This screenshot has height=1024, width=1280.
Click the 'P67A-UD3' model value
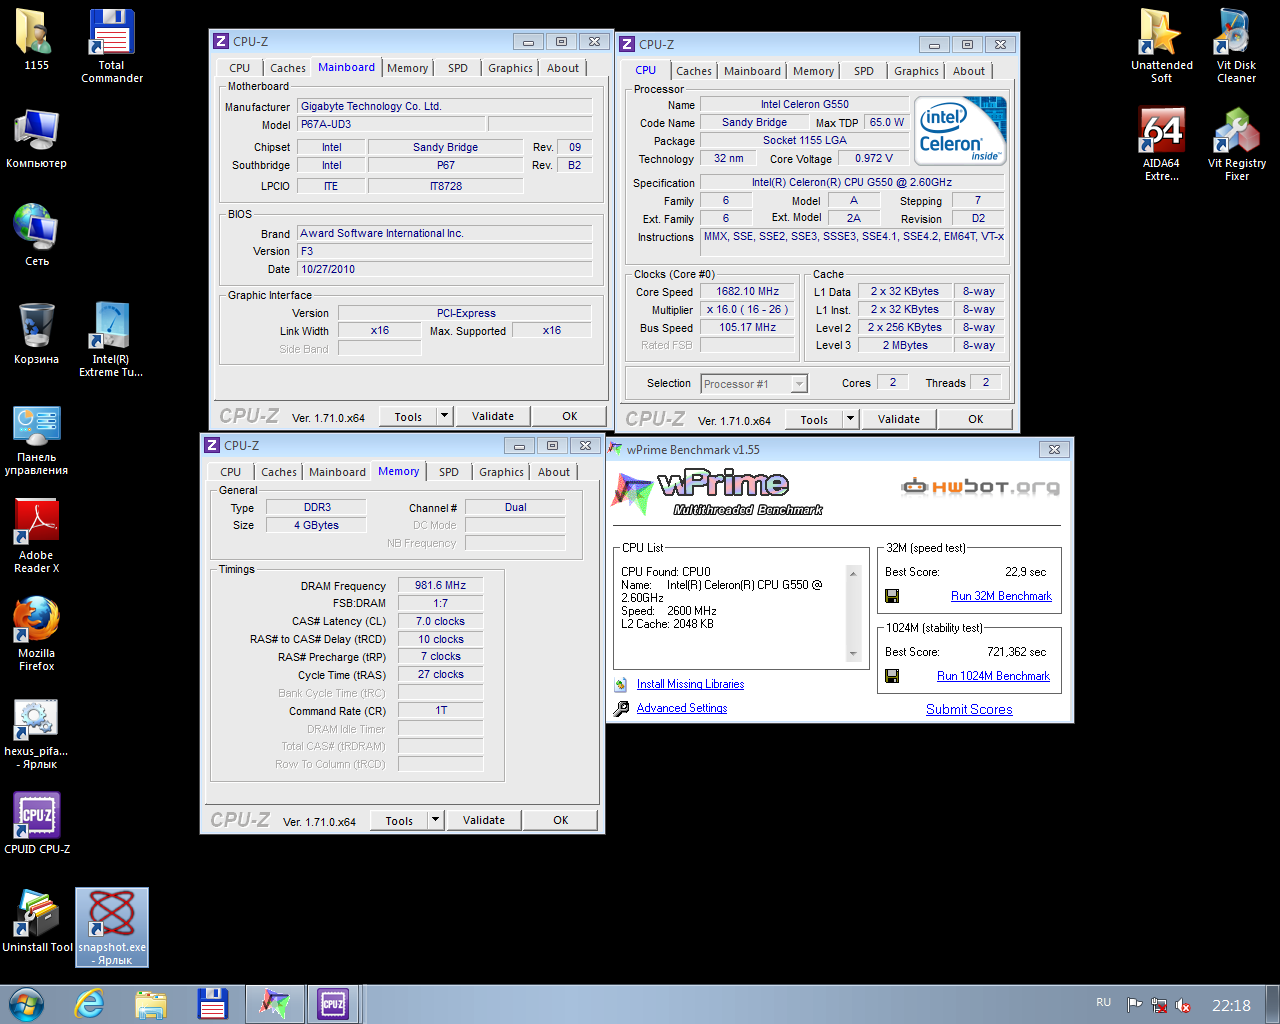pos(391,124)
